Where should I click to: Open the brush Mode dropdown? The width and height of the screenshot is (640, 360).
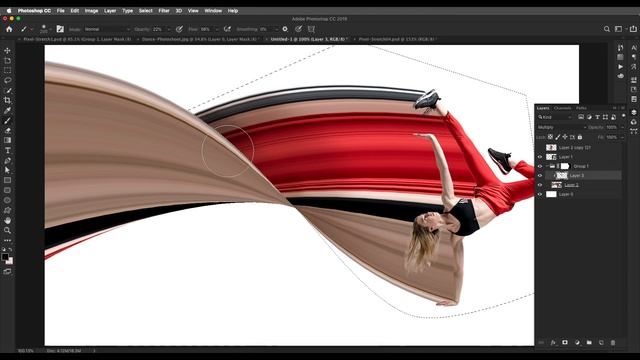(107, 29)
